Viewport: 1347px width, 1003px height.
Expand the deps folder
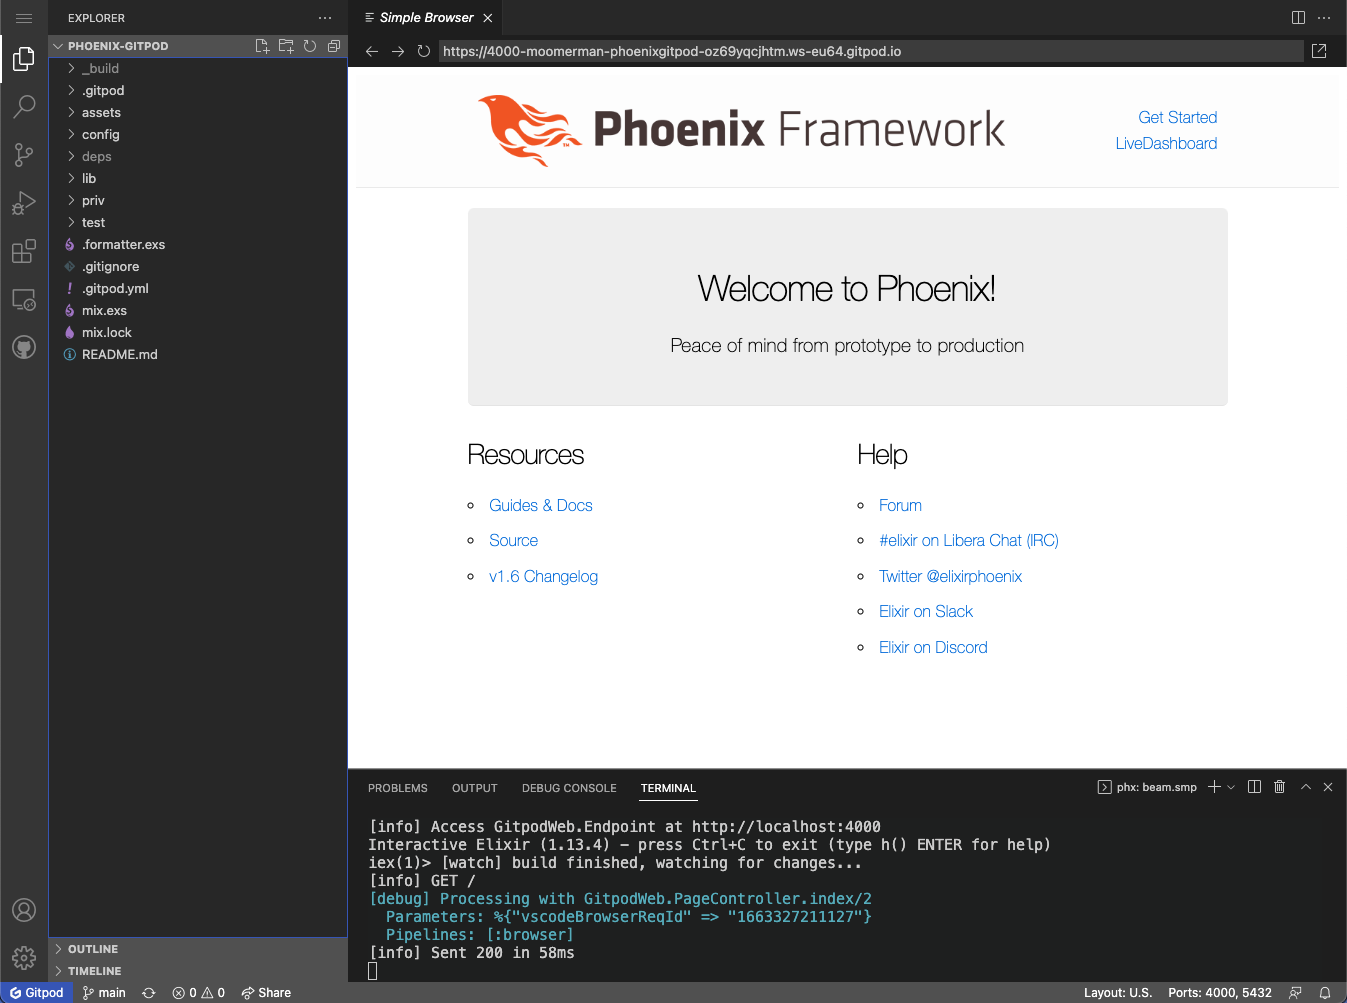198,156
